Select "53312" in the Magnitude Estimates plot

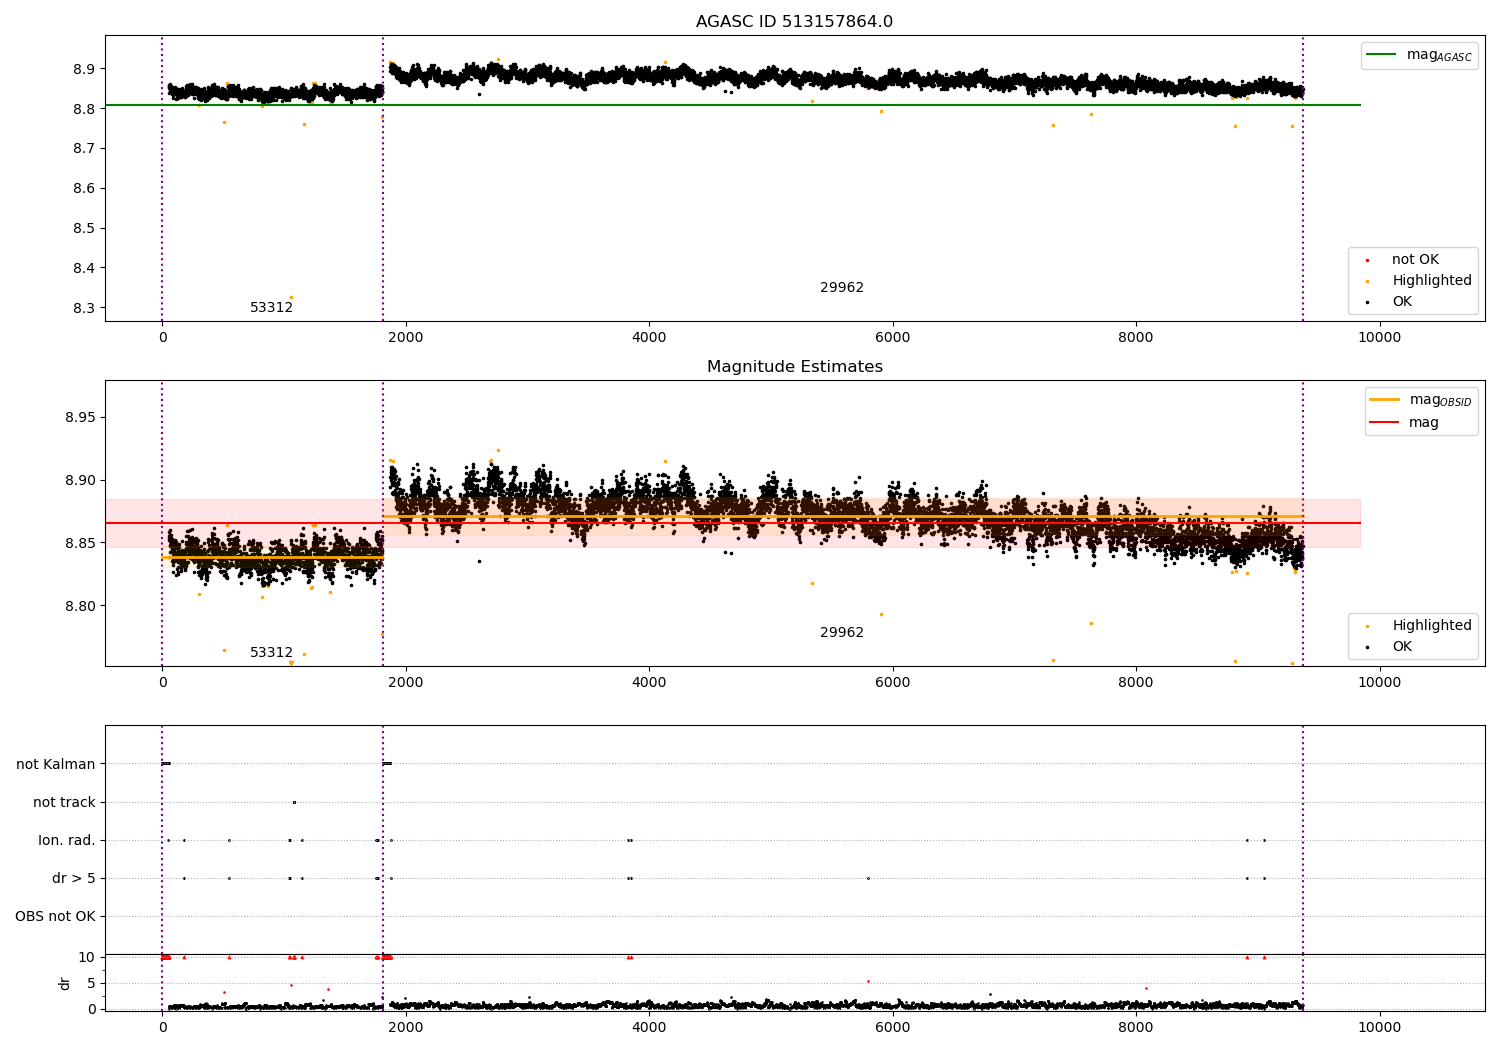[x=272, y=653]
